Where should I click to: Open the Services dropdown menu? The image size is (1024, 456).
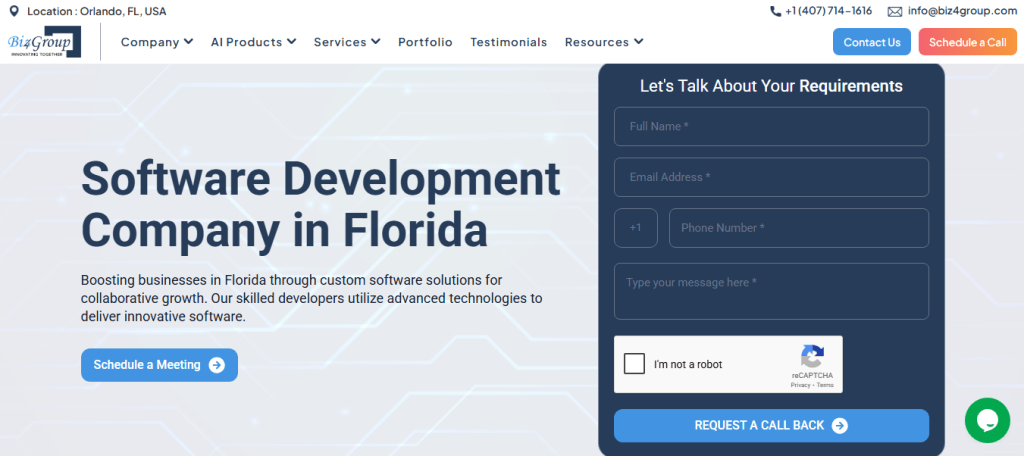click(x=347, y=42)
